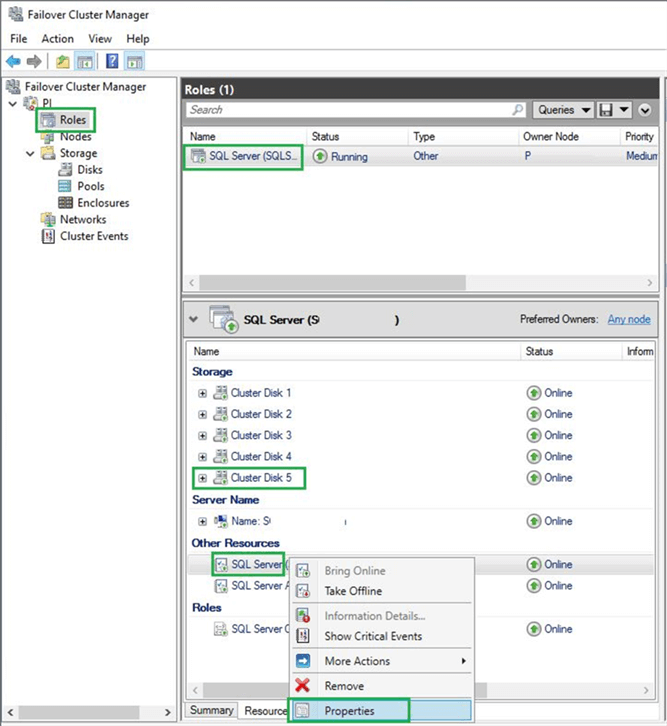The image size is (667, 726).
Task: Click the Up one level folder icon
Action: point(62,61)
